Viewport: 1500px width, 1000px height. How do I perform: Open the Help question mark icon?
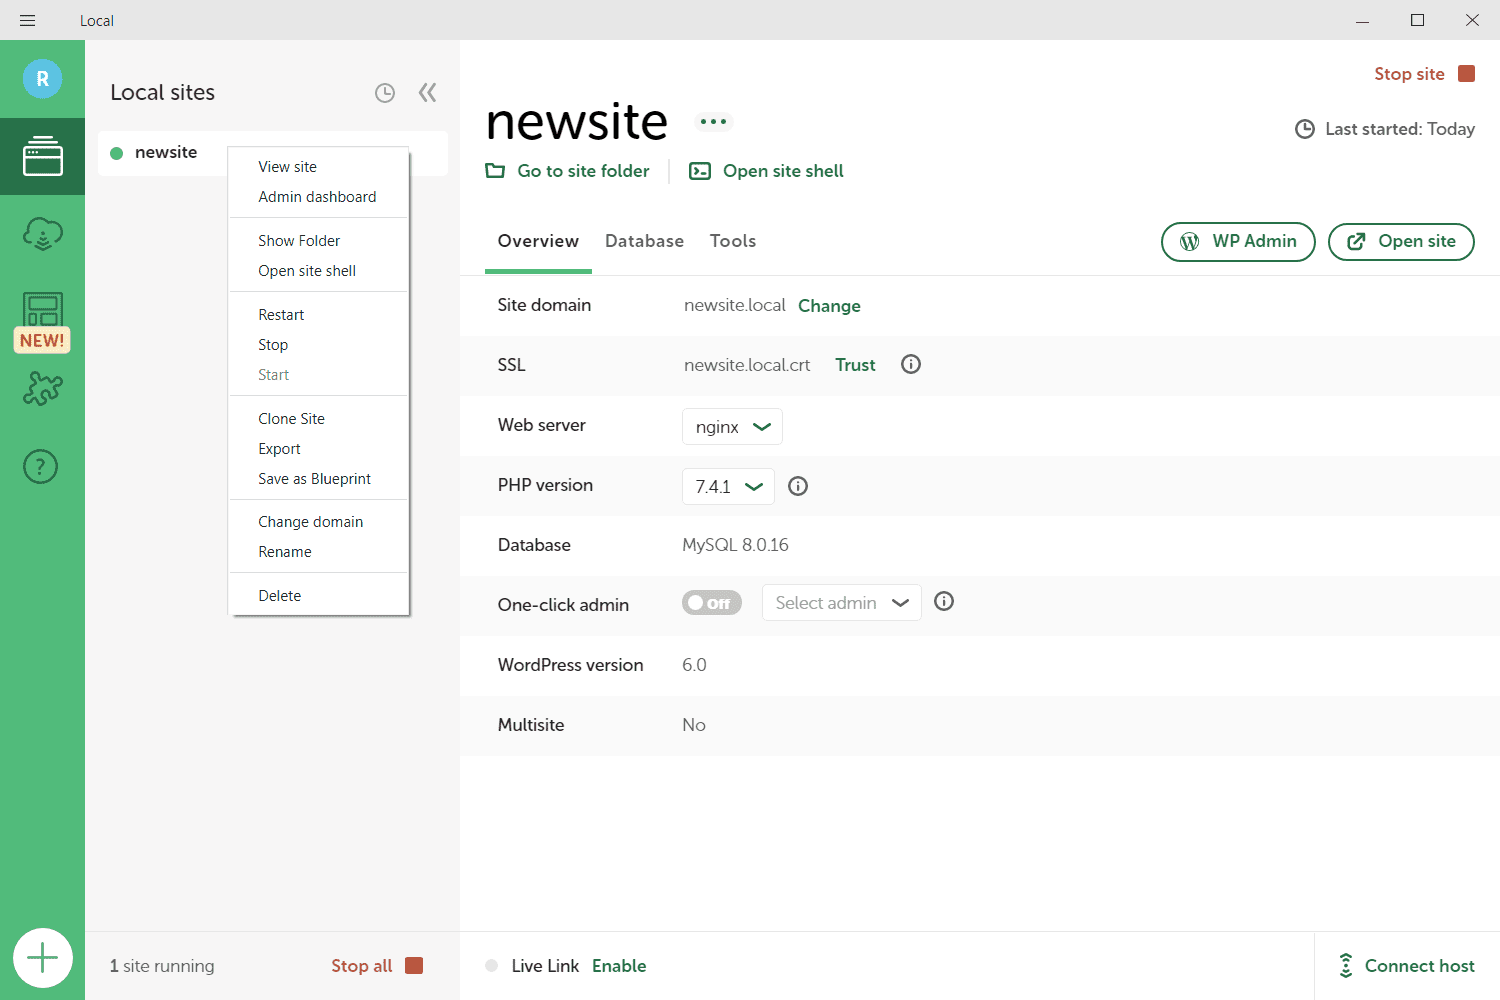point(41,466)
